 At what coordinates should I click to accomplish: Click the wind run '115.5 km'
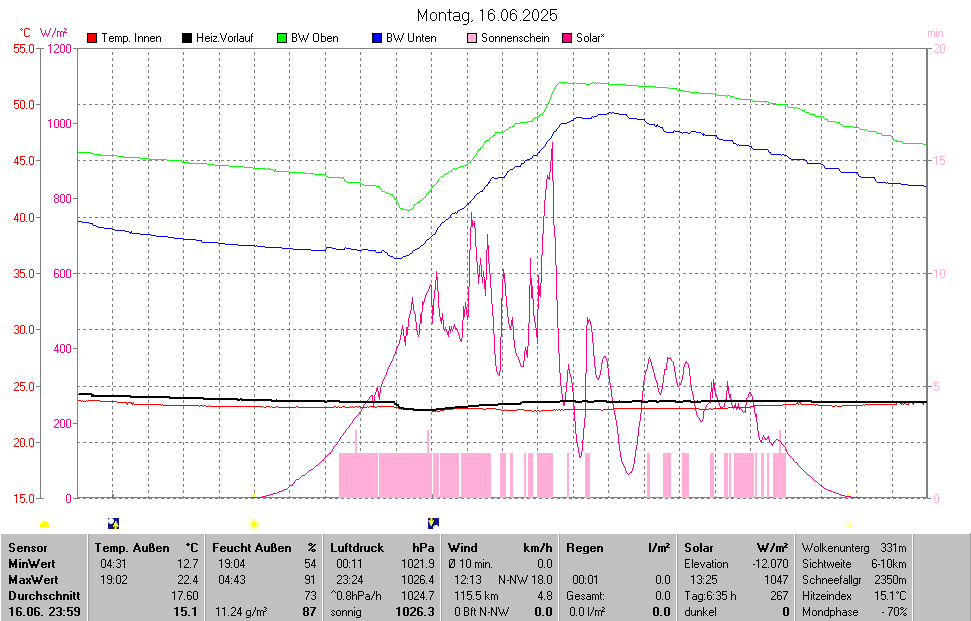476,596
